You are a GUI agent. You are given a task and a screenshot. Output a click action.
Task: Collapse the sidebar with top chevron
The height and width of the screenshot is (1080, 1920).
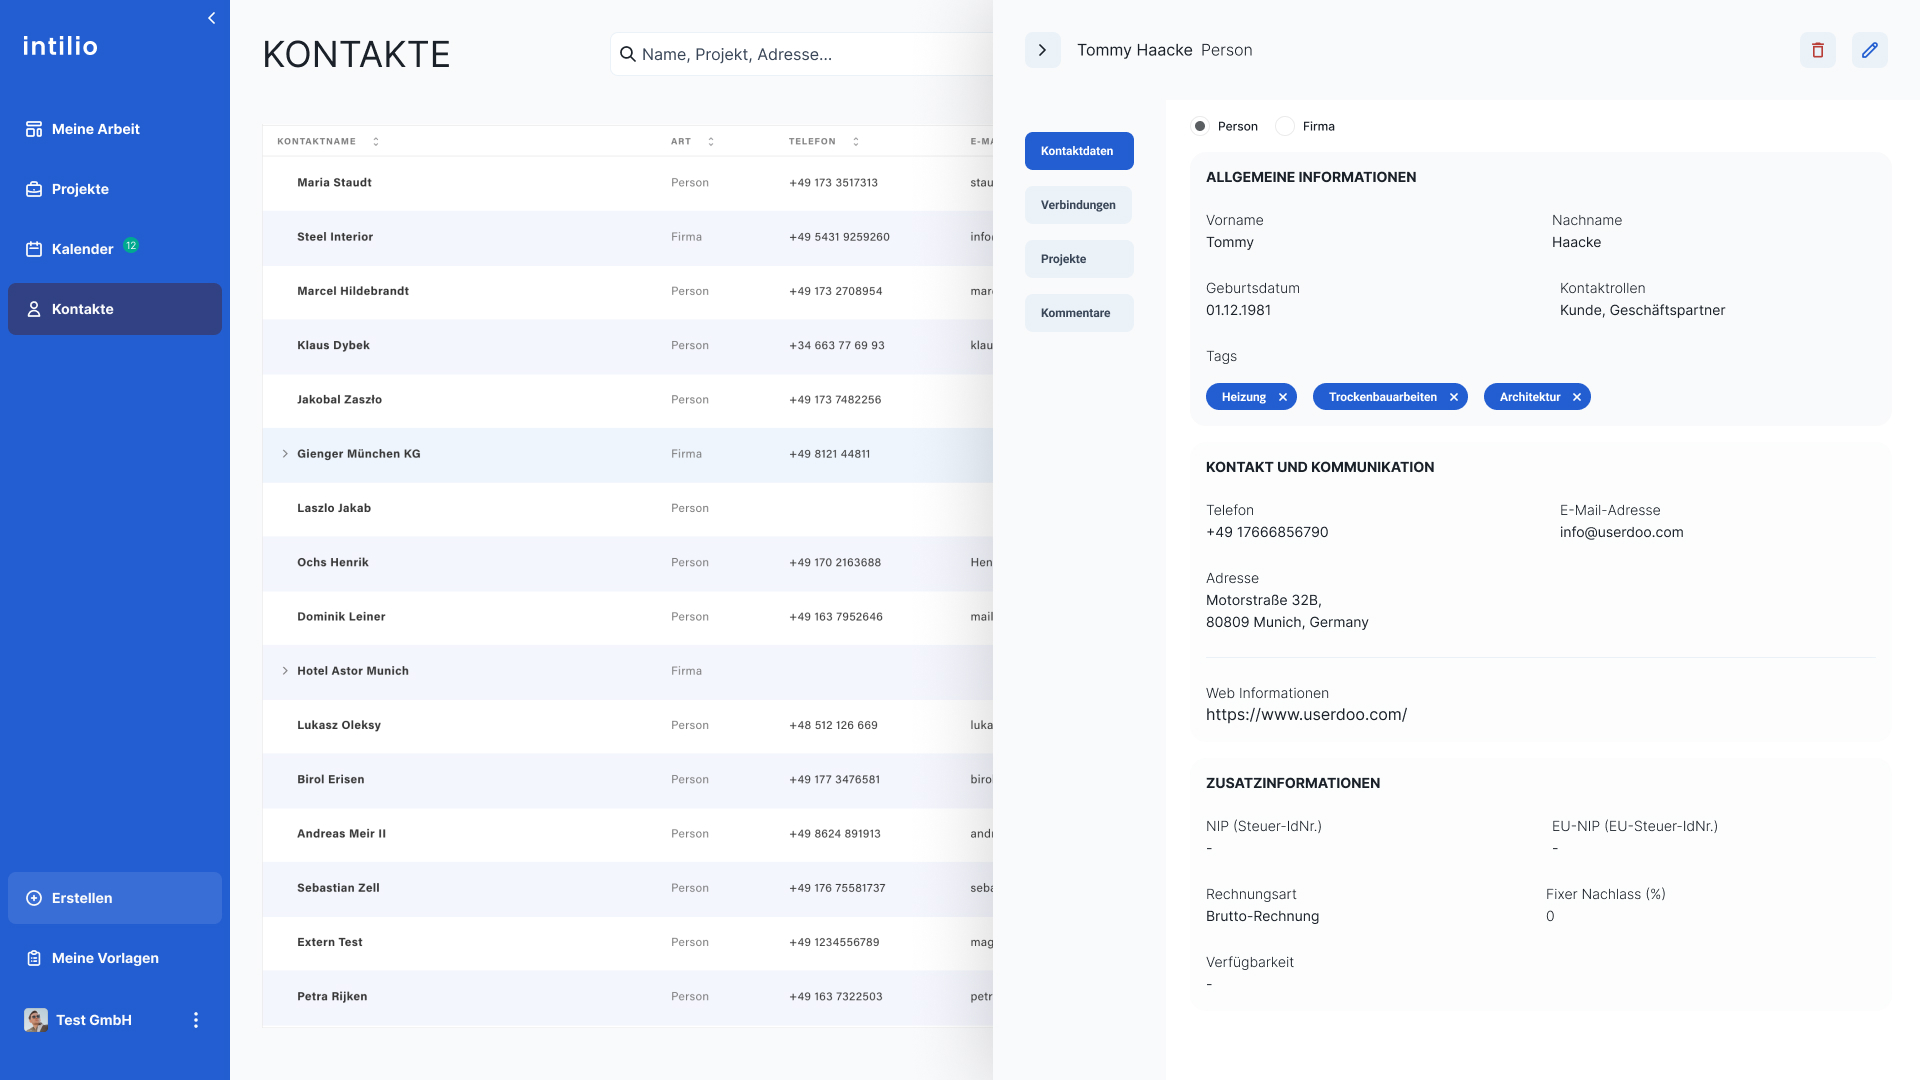coord(211,18)
